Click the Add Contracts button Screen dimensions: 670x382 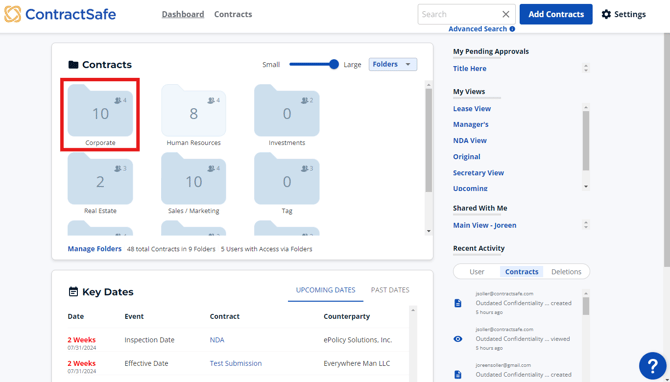[x=556, y=14]
